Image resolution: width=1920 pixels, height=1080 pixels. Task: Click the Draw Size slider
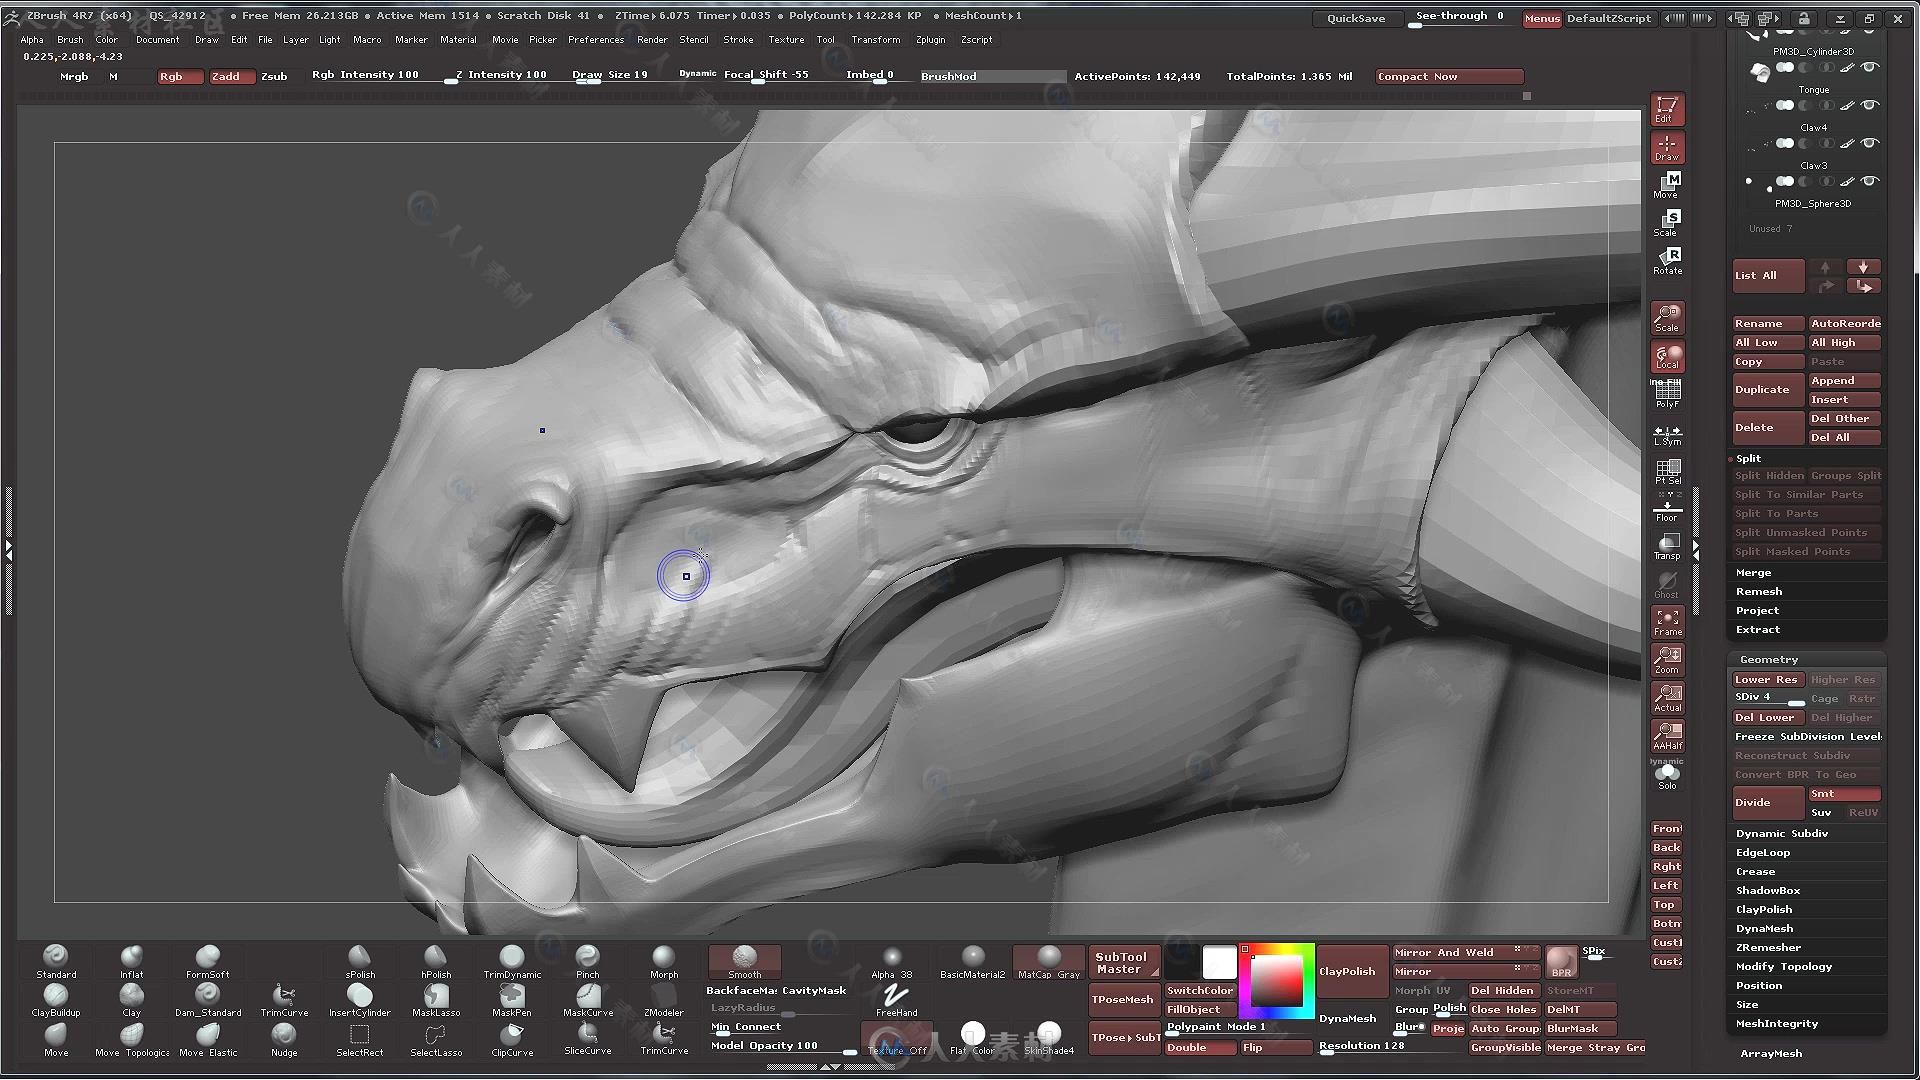pos(609,76)
